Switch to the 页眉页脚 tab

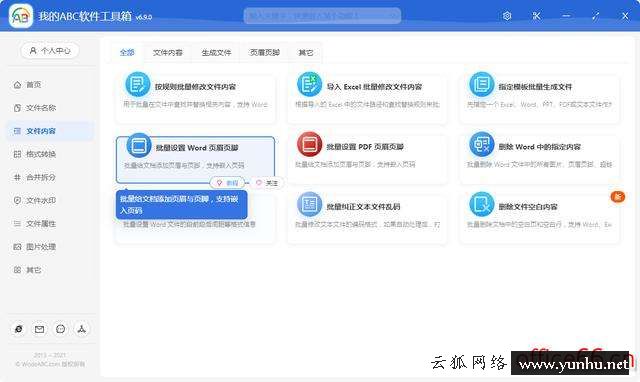pyautogui.click(x=264, y=53)
